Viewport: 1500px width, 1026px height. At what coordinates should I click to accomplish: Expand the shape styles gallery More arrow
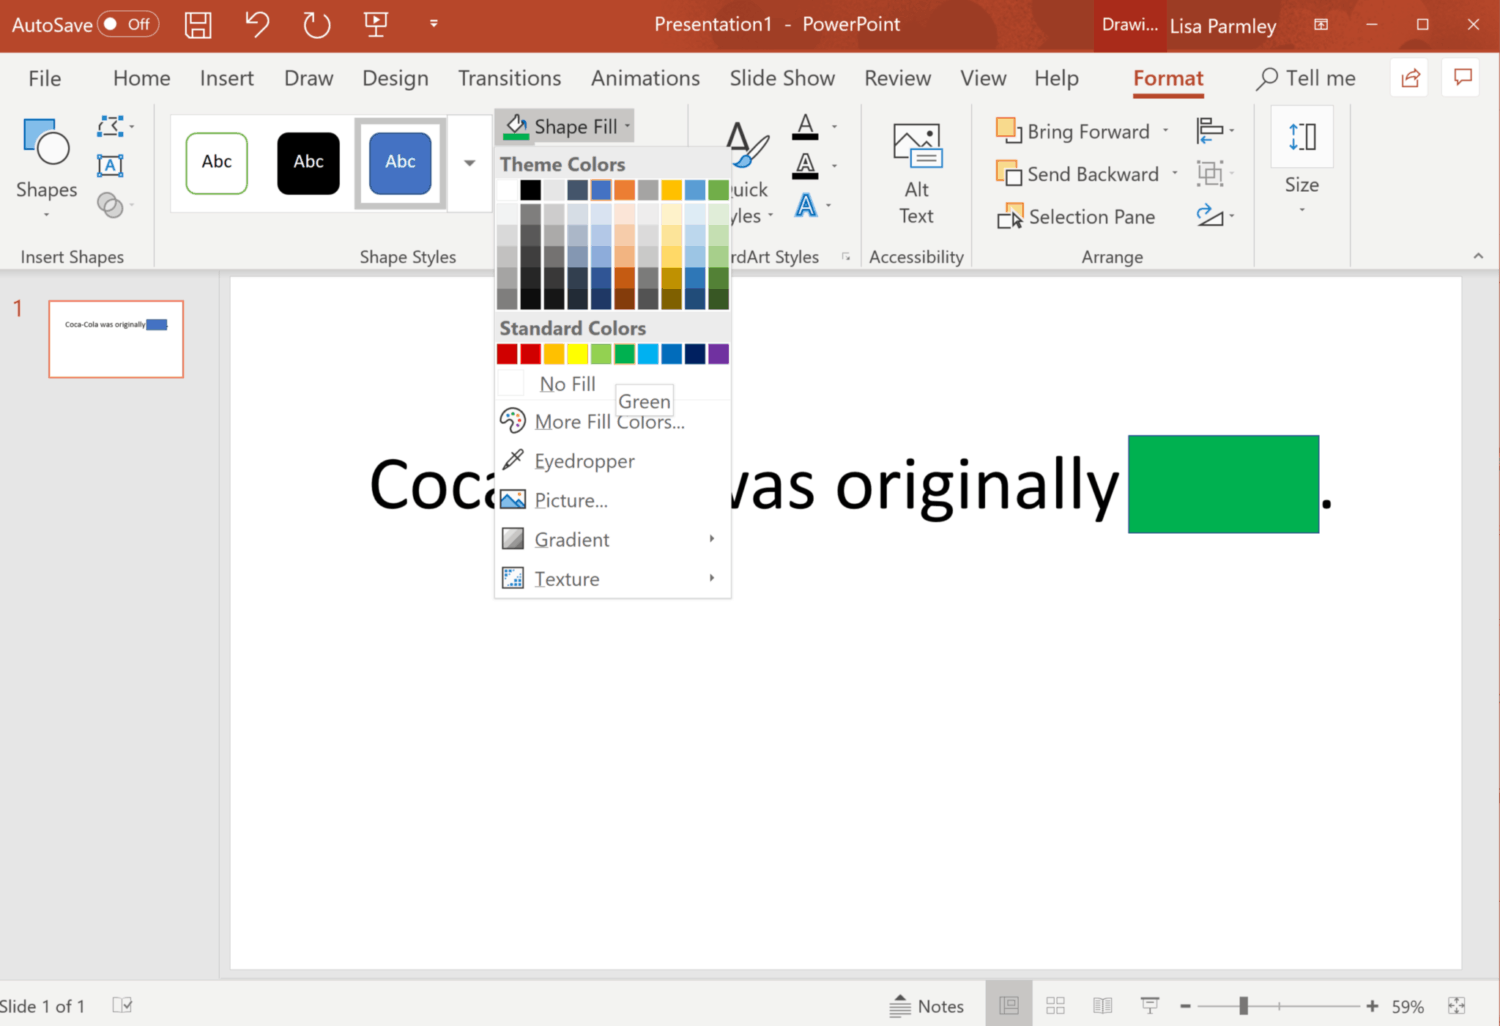click(x=469, y=163)
